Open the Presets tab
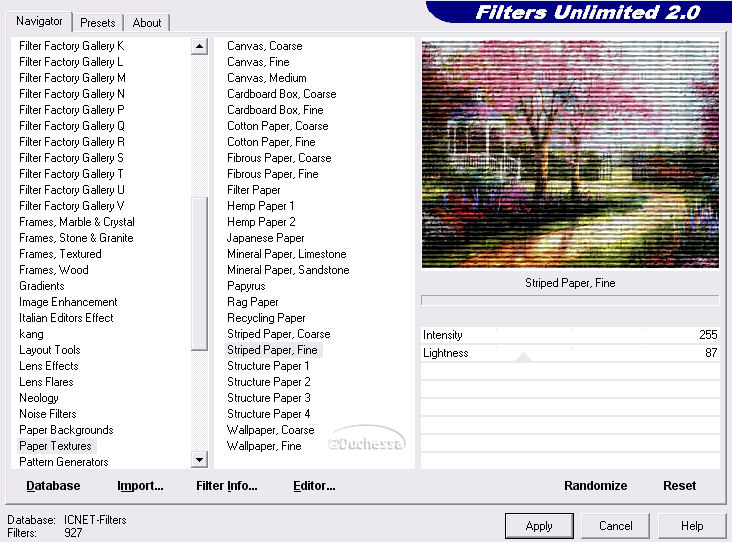Image resolution: width=732 pixels, height=542 pixels. pos(98,23)
